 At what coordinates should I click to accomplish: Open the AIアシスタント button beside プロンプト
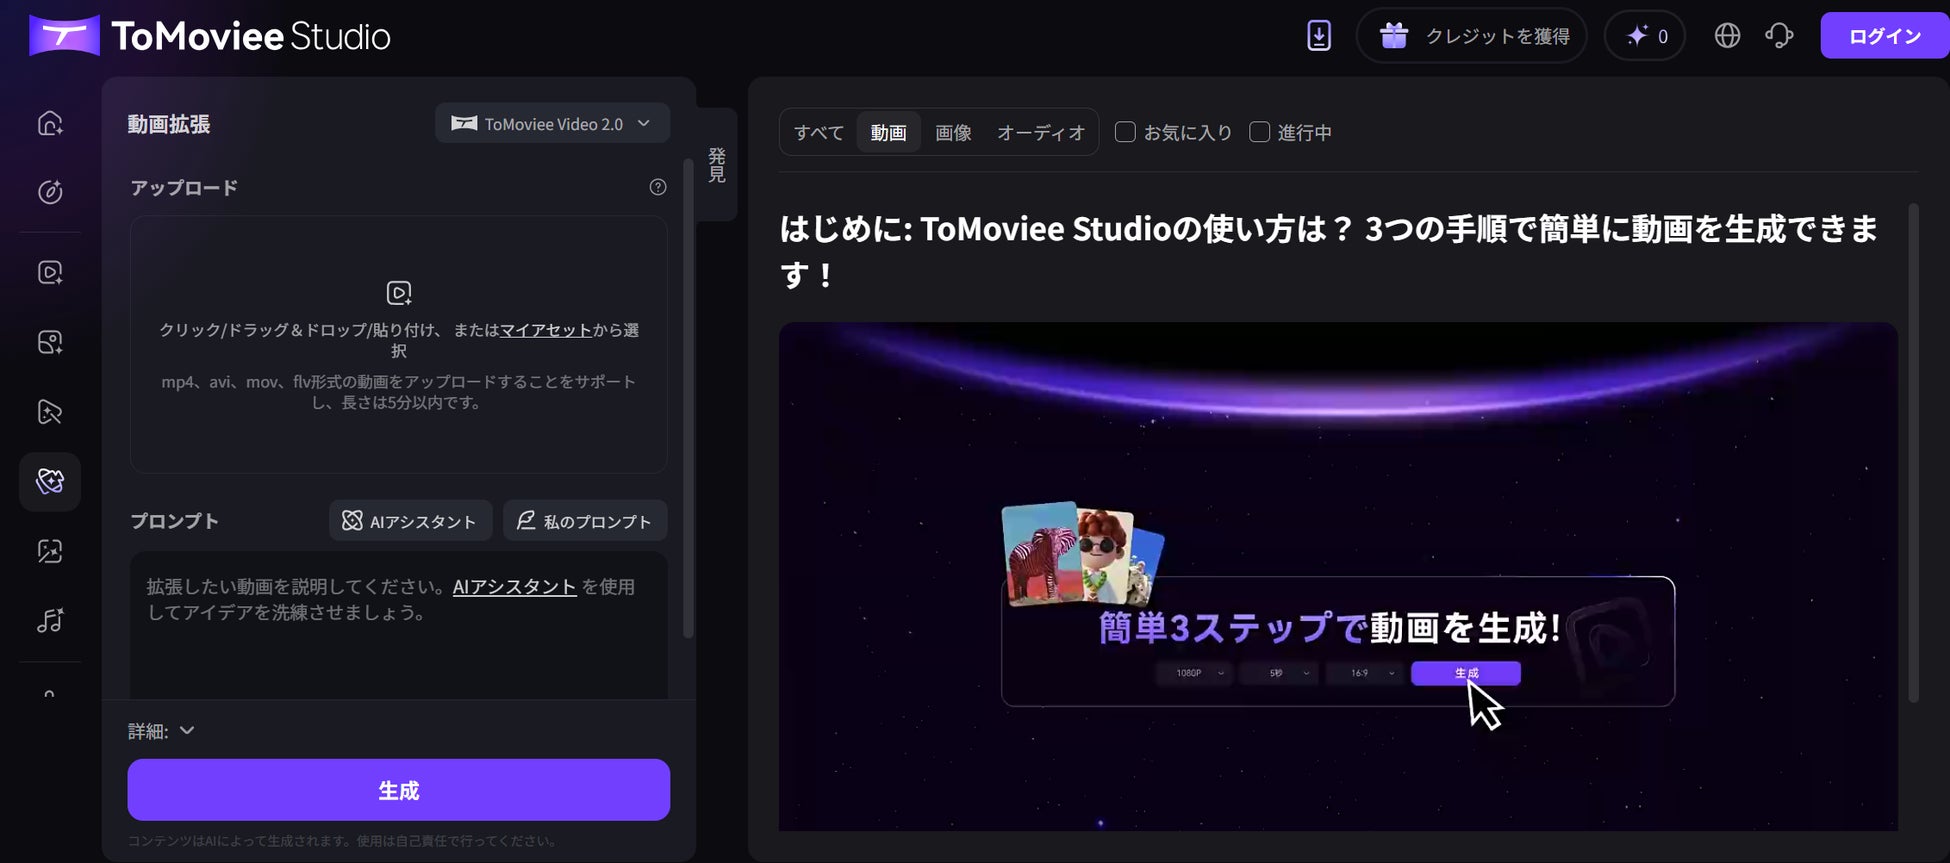pos(410,521)
